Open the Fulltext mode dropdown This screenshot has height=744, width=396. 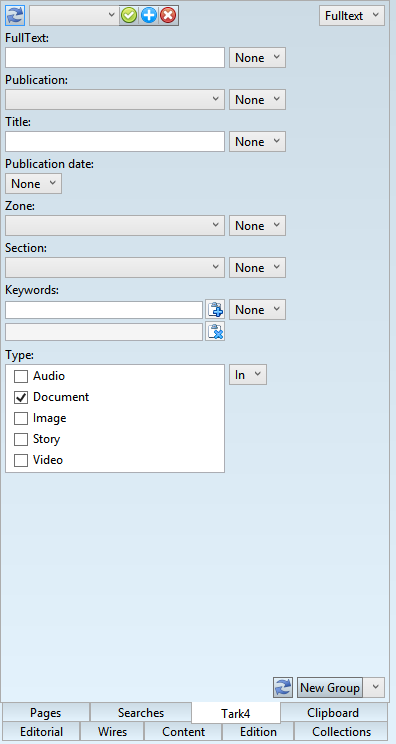click(x=351, y=16)
